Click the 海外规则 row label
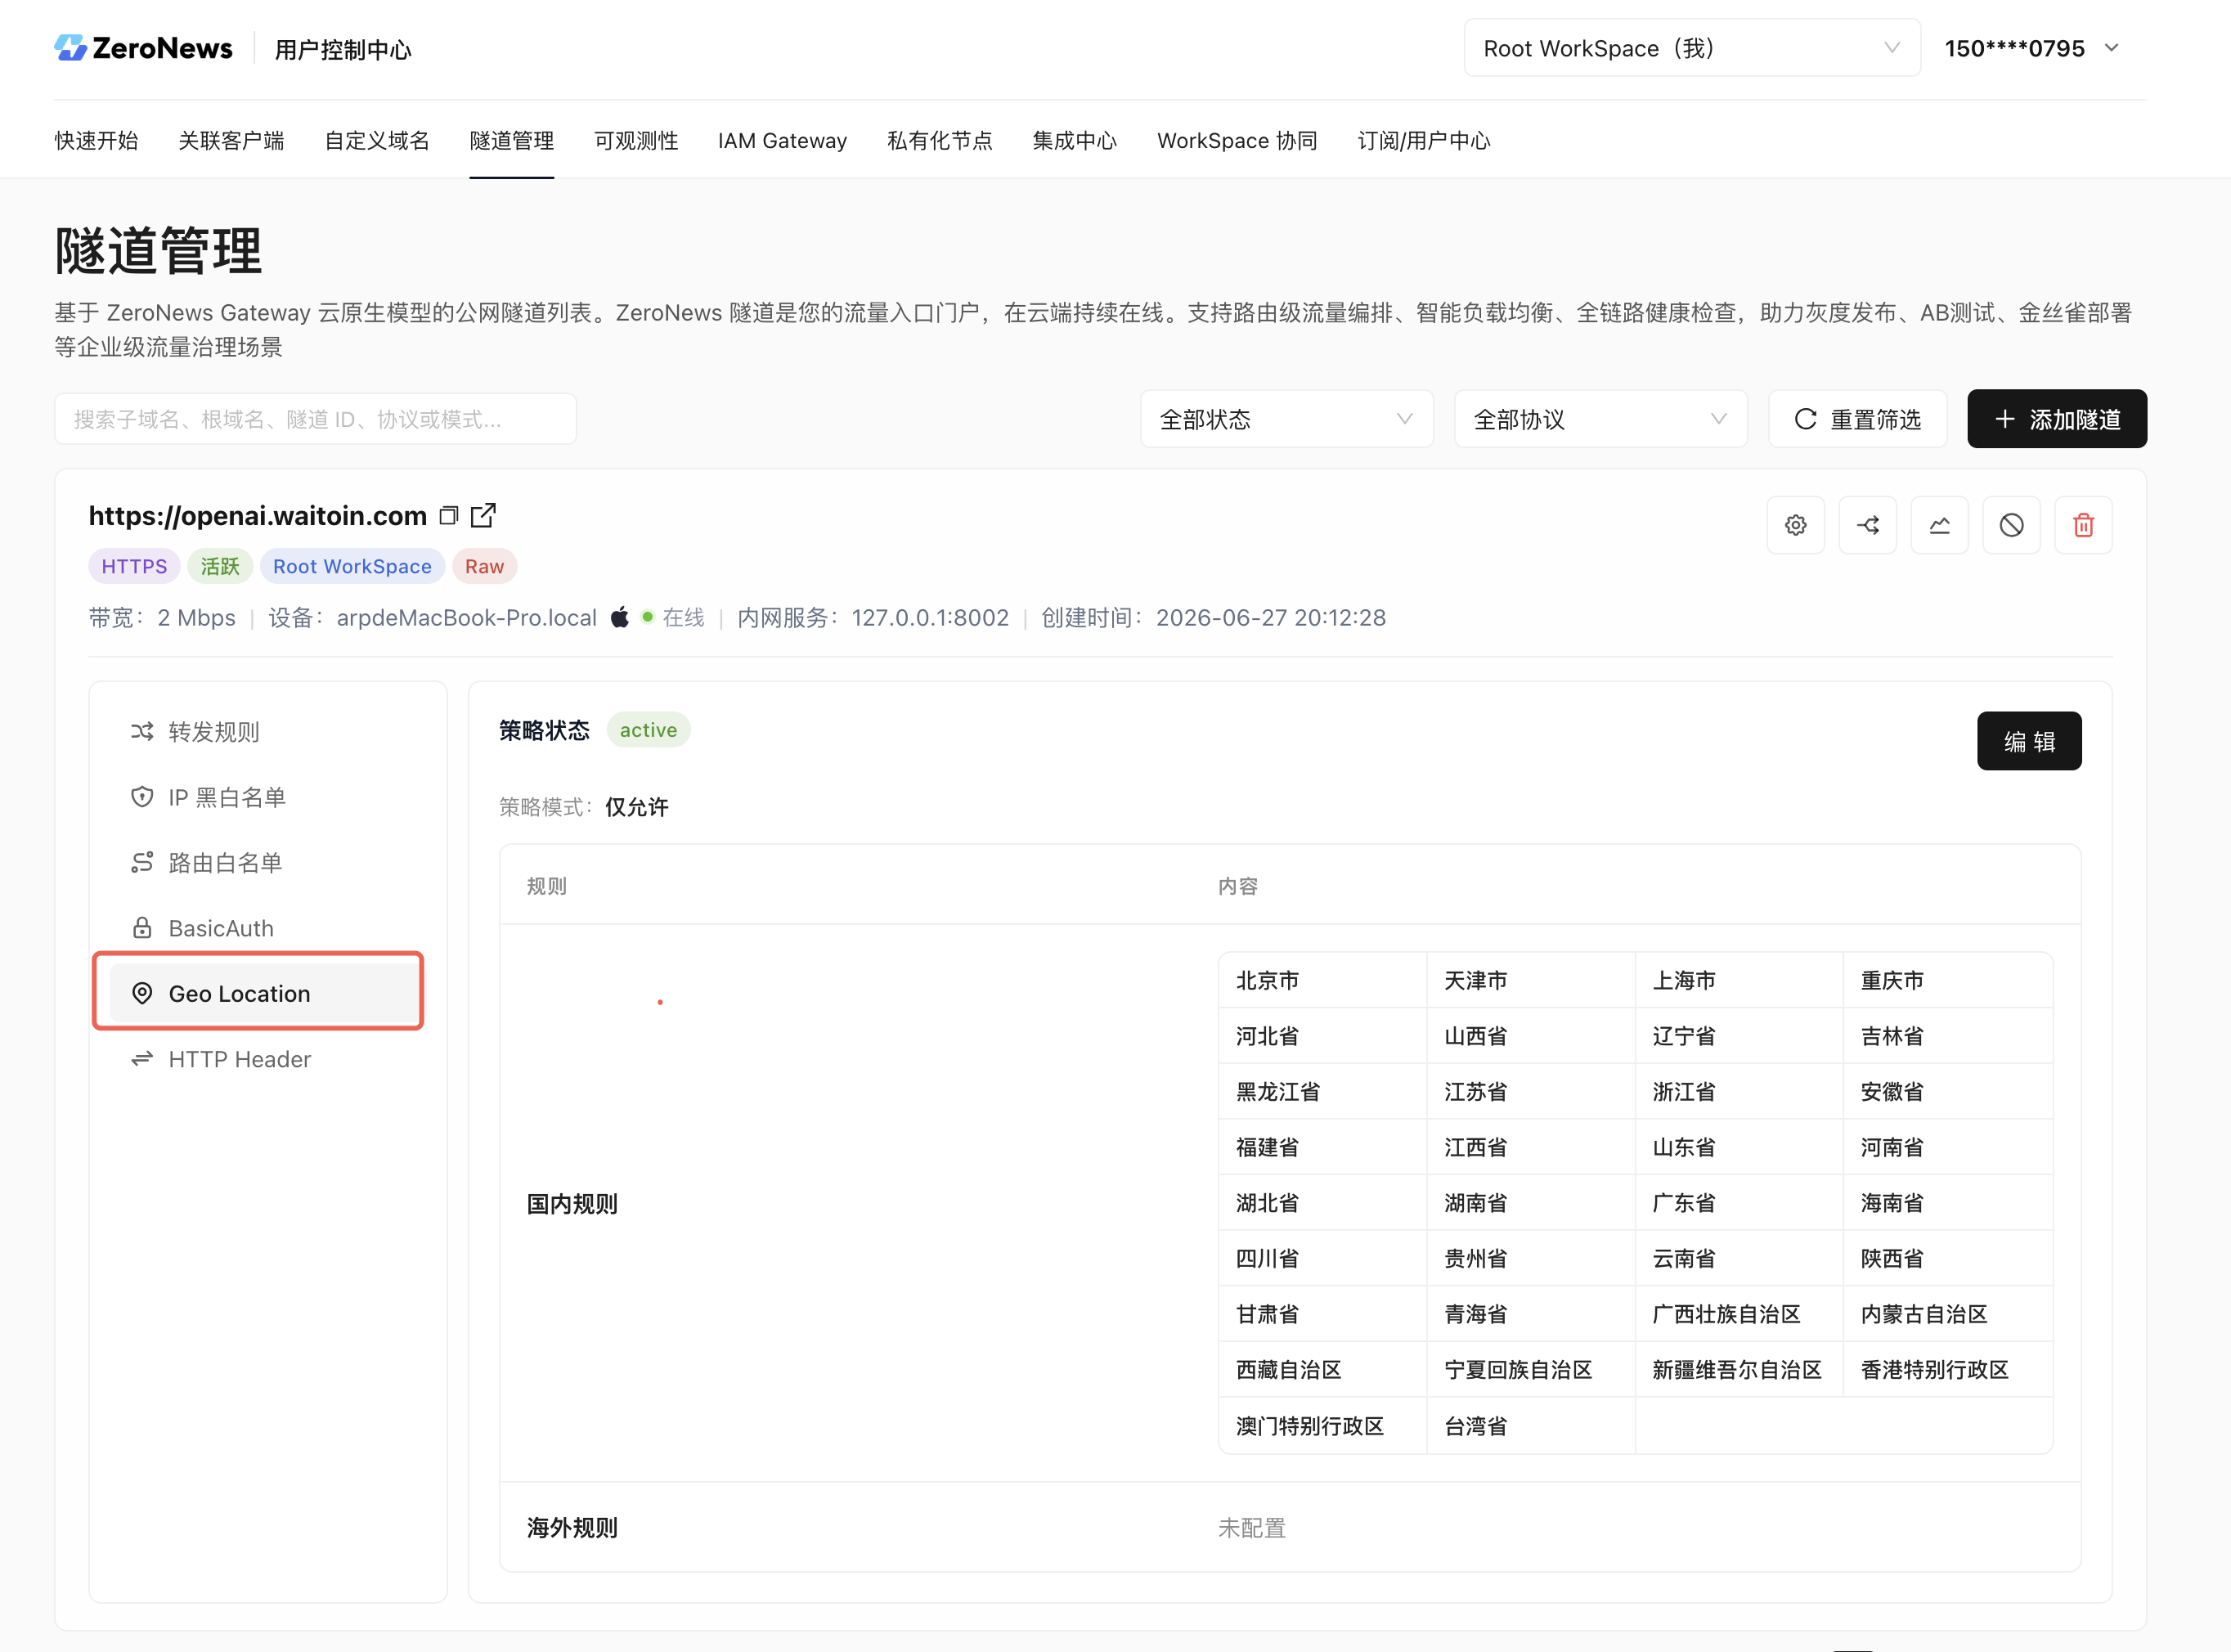This screenshot has height=1652, width=2231. (x=572, y=1528)
